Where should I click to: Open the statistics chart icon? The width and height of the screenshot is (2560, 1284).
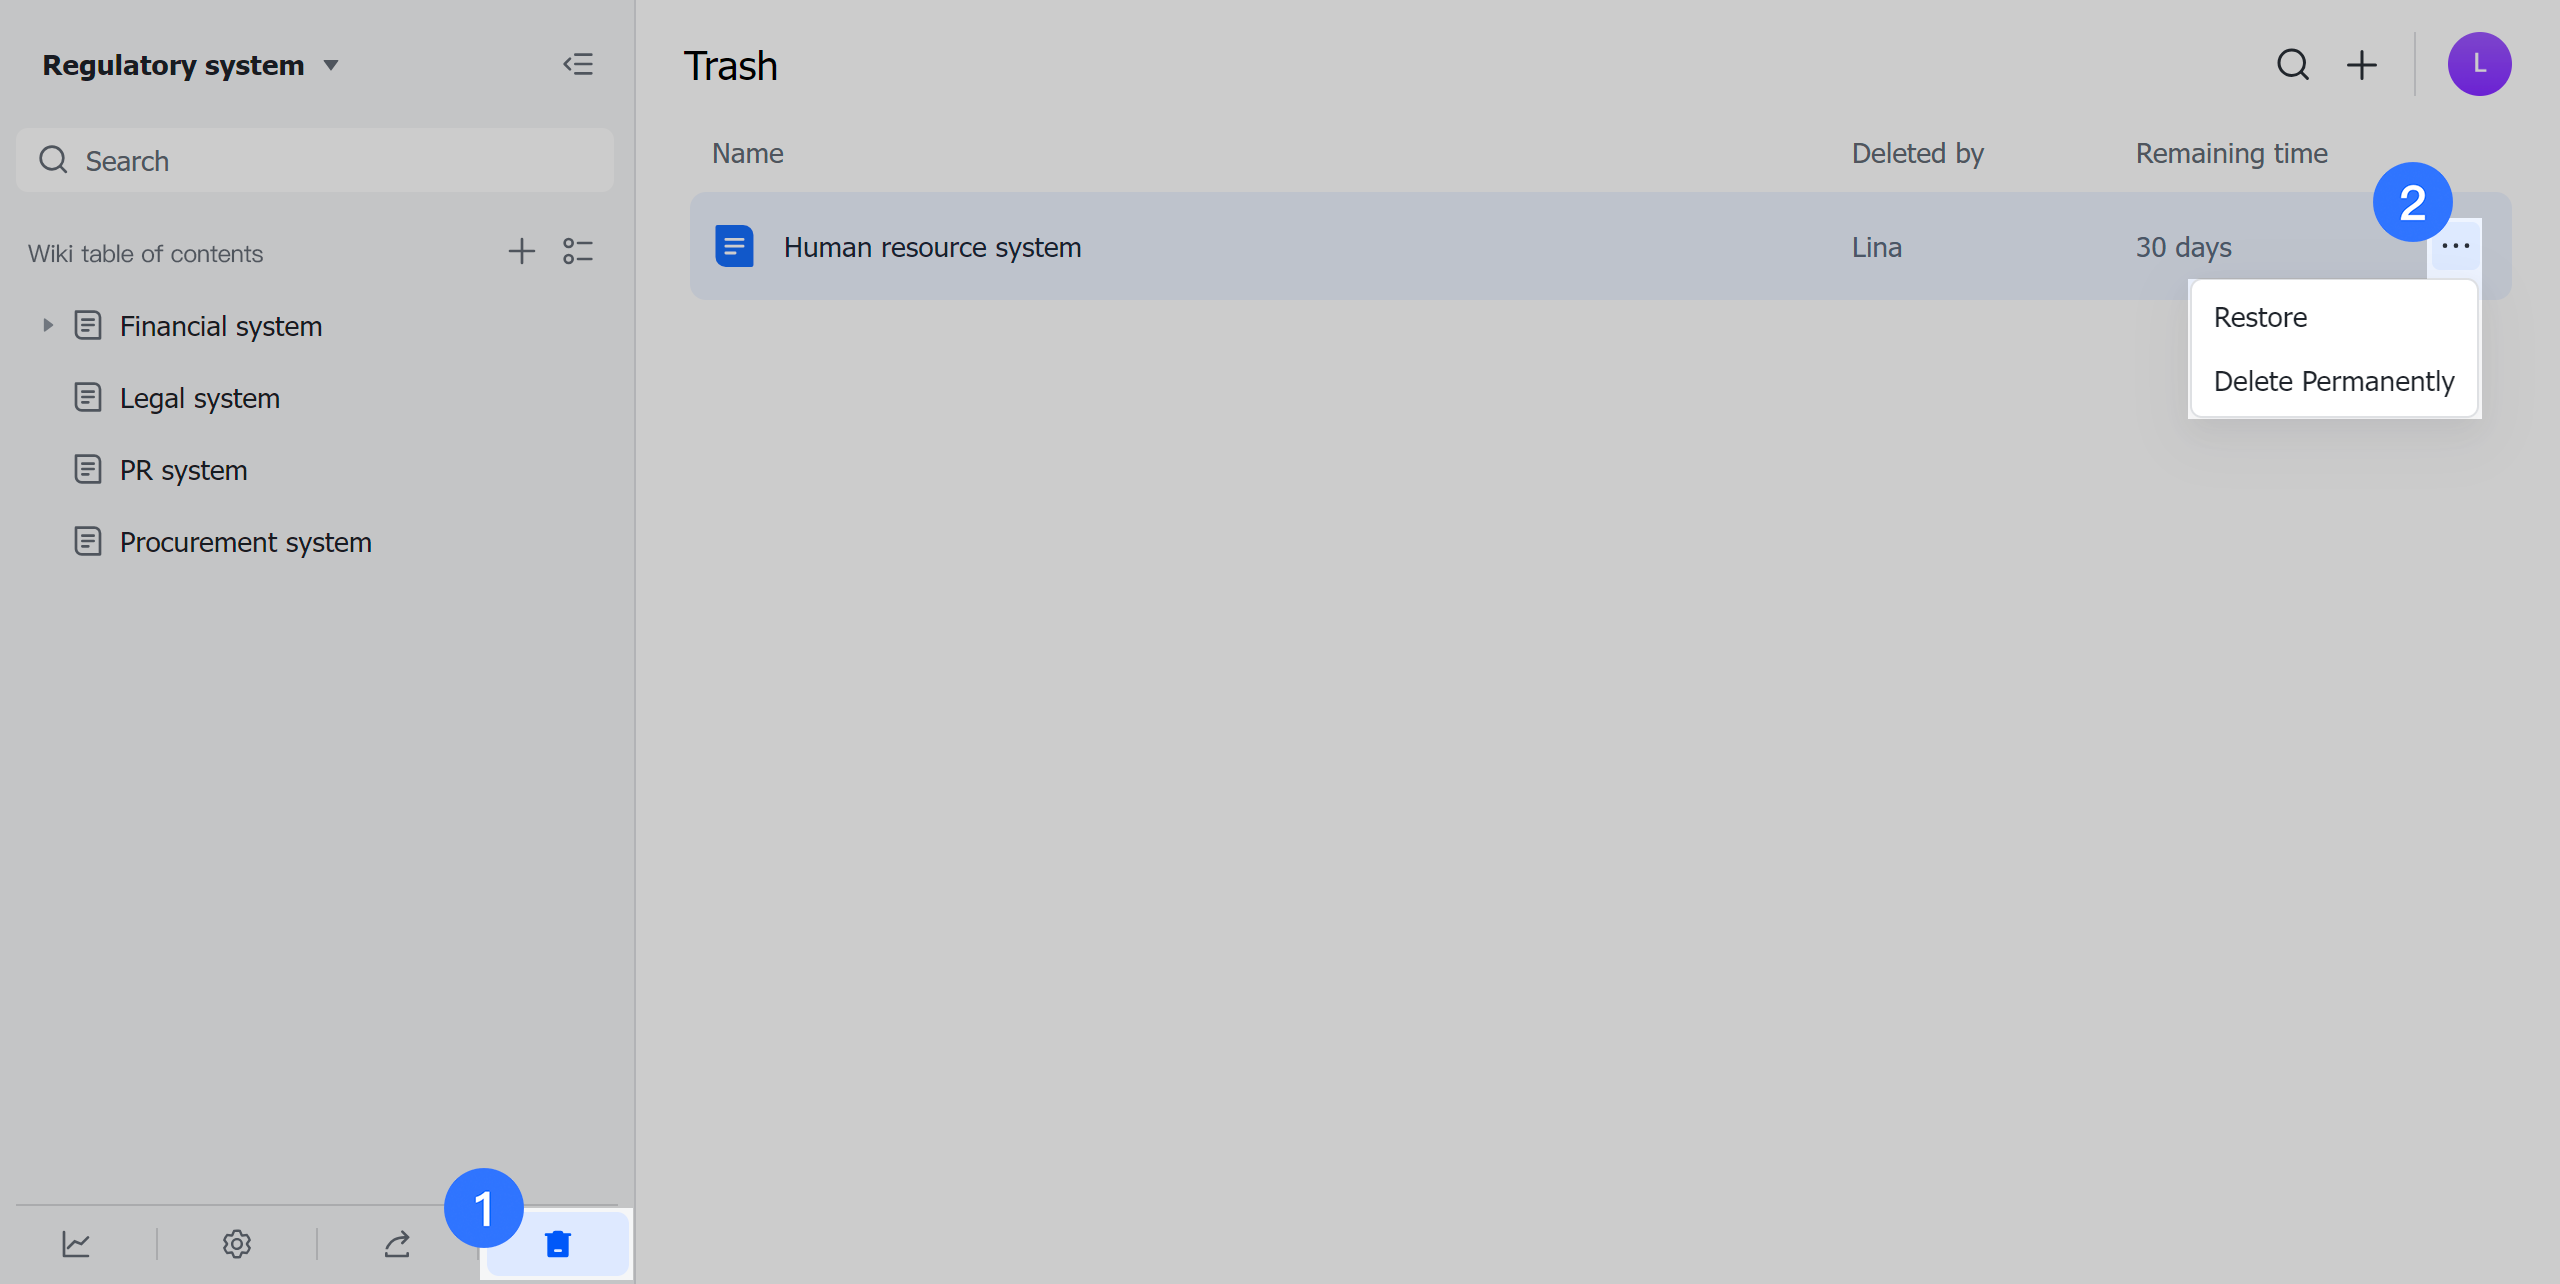coord(76,1244)
